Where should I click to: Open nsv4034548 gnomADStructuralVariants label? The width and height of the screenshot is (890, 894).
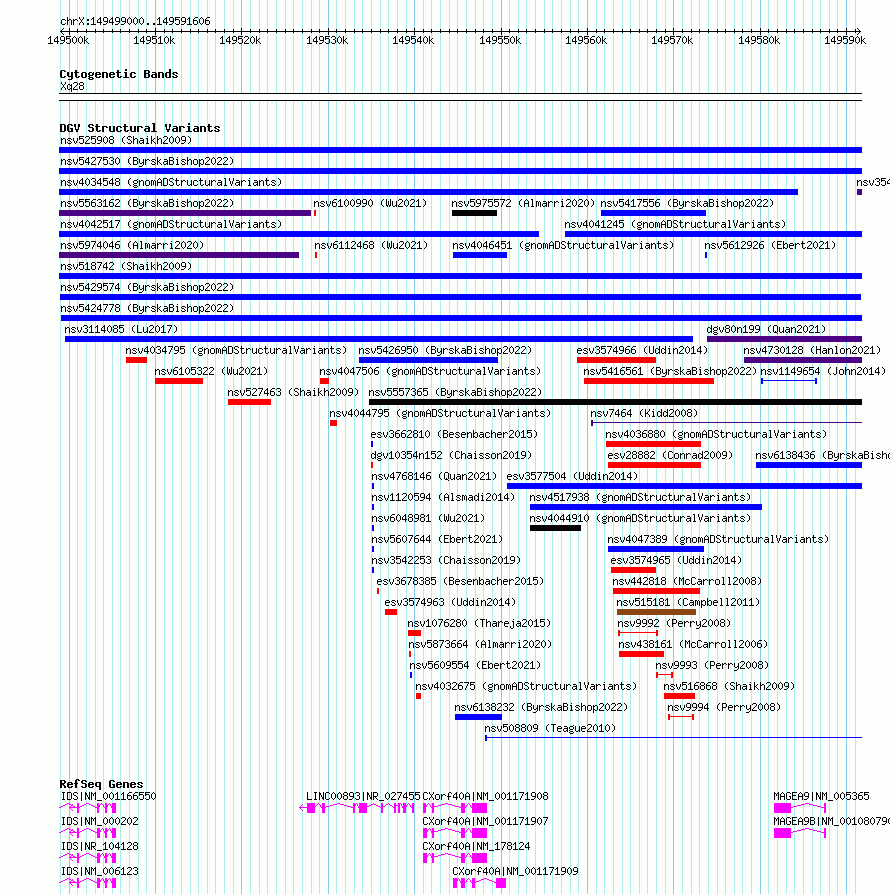point(171,182)
